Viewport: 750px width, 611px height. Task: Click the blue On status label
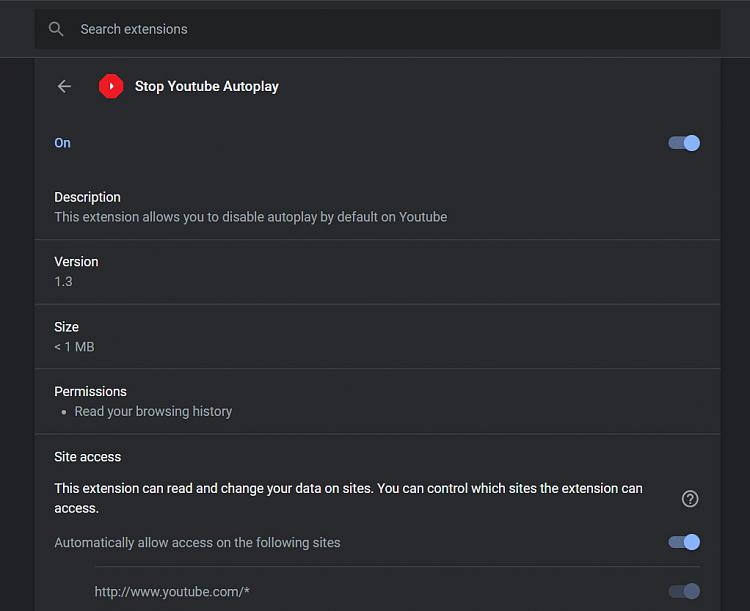point(62,143)
